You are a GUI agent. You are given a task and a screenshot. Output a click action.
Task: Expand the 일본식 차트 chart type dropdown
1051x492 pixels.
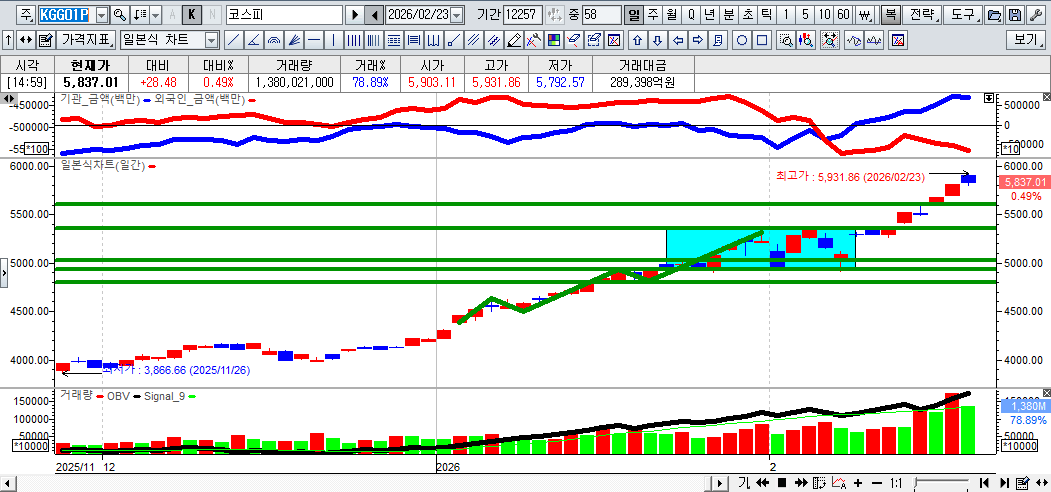[x=211, y=40]
